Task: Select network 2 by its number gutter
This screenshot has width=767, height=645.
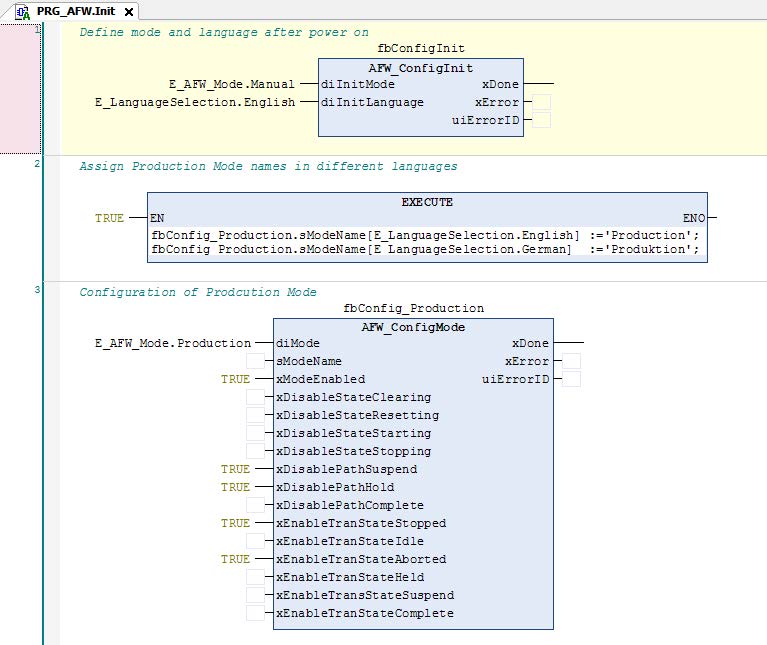Action: [x=37, y=163]
